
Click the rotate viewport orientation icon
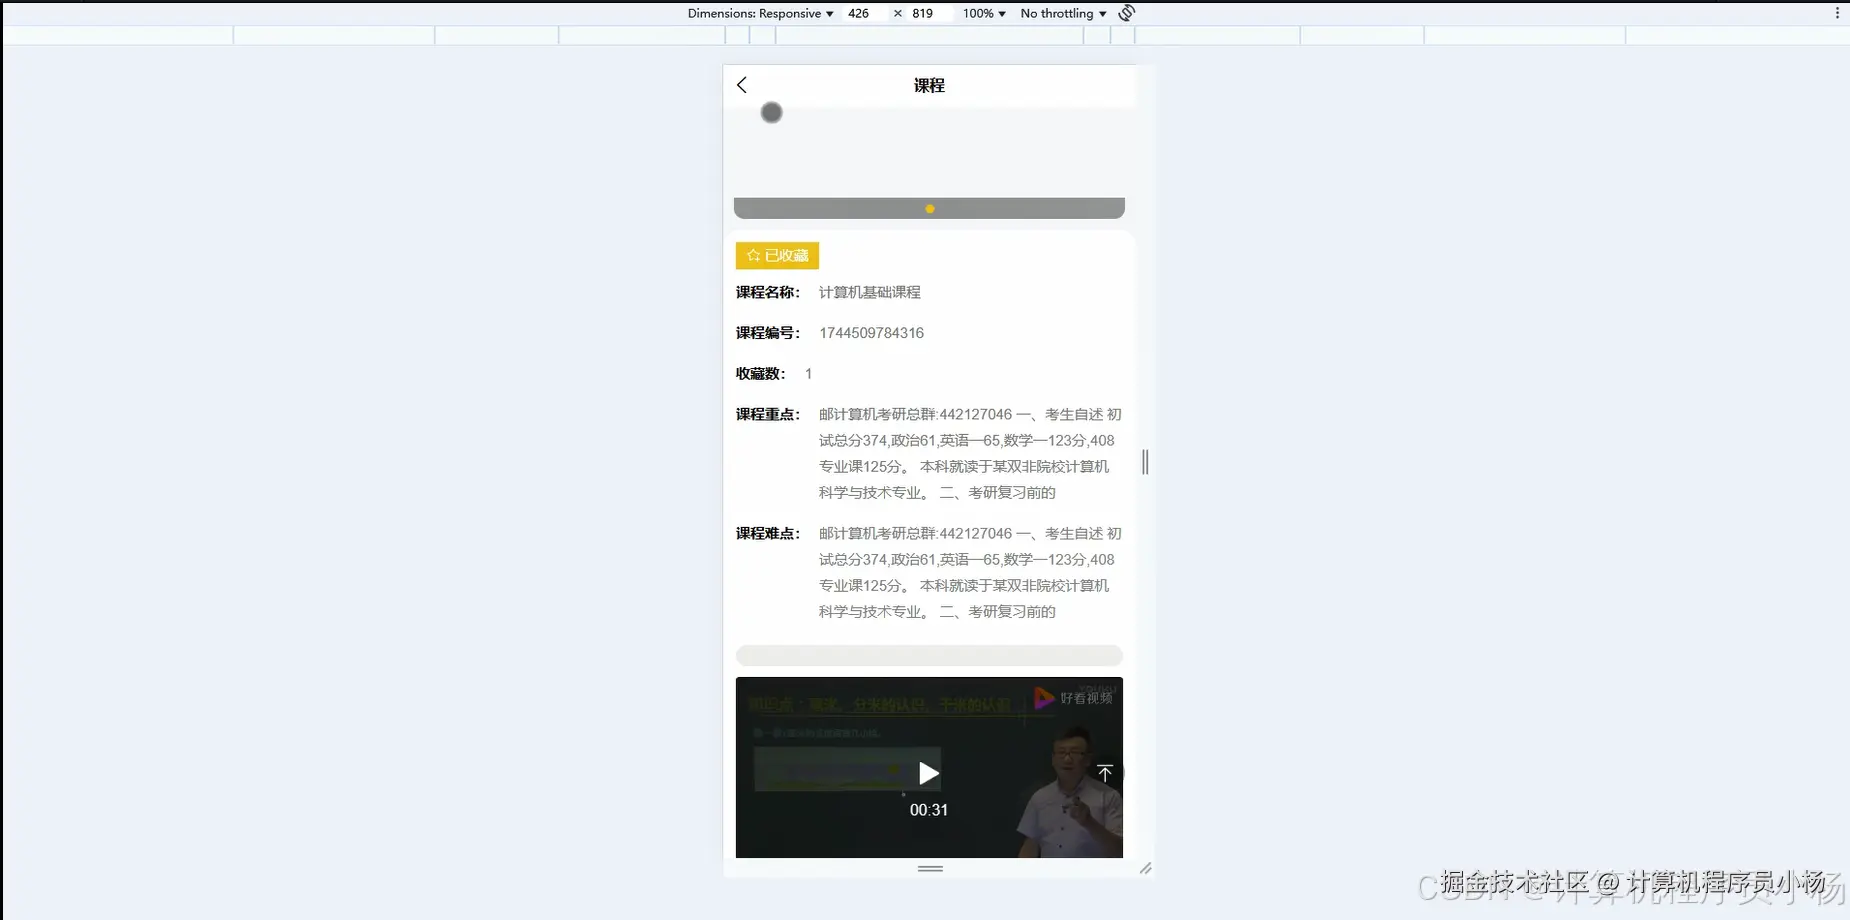point(1126,13)
